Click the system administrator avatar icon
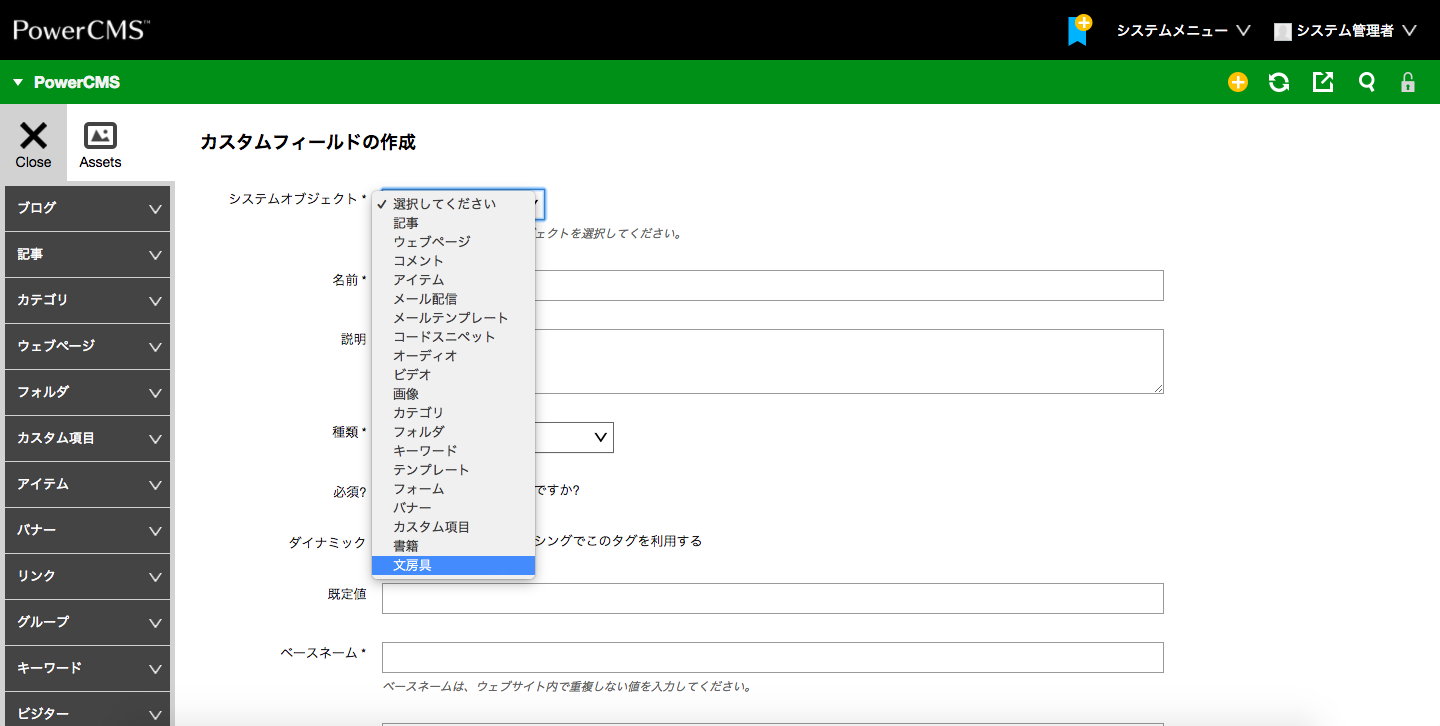Image resolution: width=1440 pixels, height=726 pixels. tap(1282, 31)
